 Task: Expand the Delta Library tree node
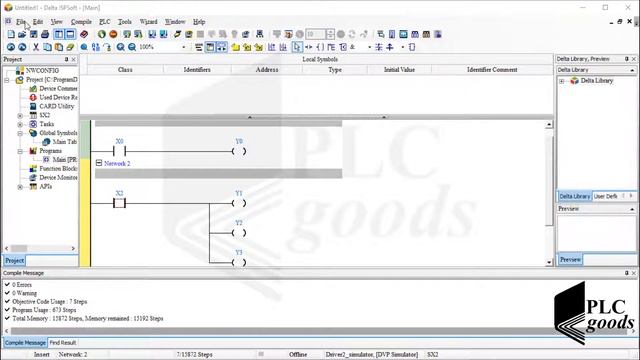click(562, 81)
